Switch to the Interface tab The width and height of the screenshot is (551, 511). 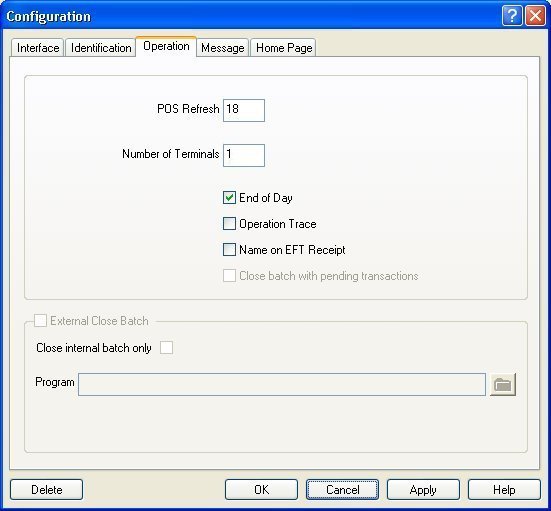[38, 48]
